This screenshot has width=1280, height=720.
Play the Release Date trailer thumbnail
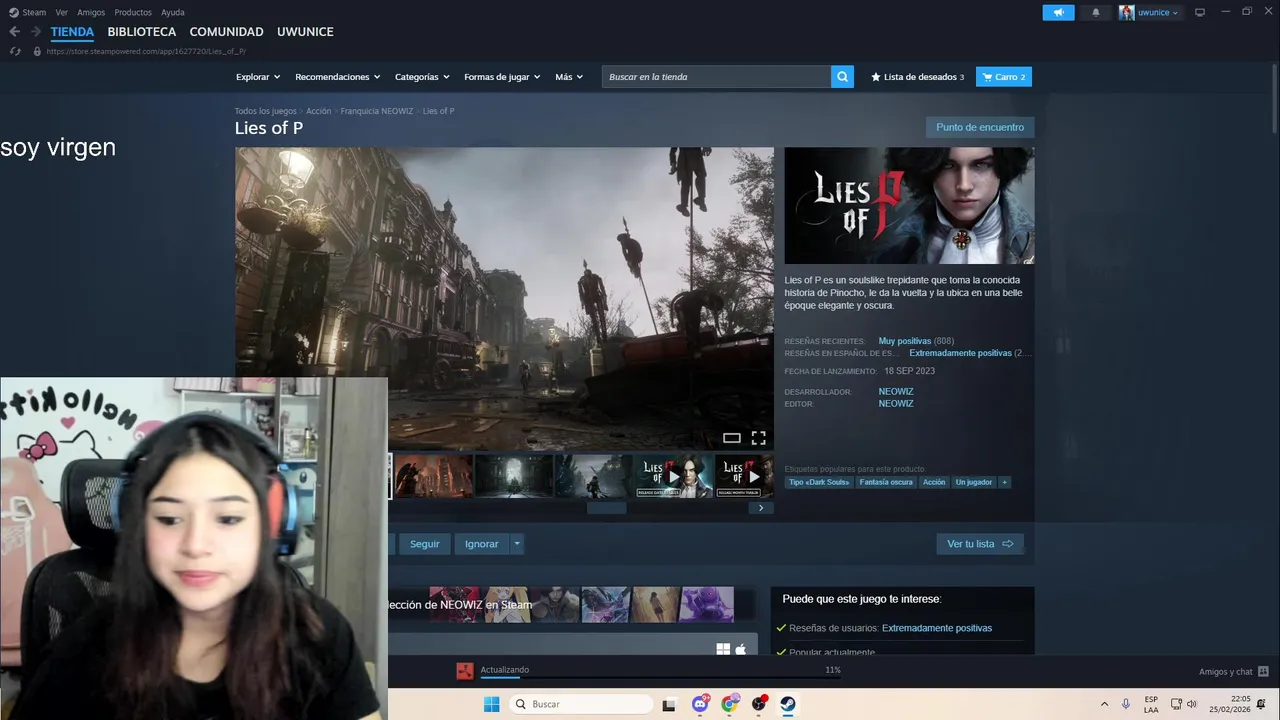coord(674,476)
